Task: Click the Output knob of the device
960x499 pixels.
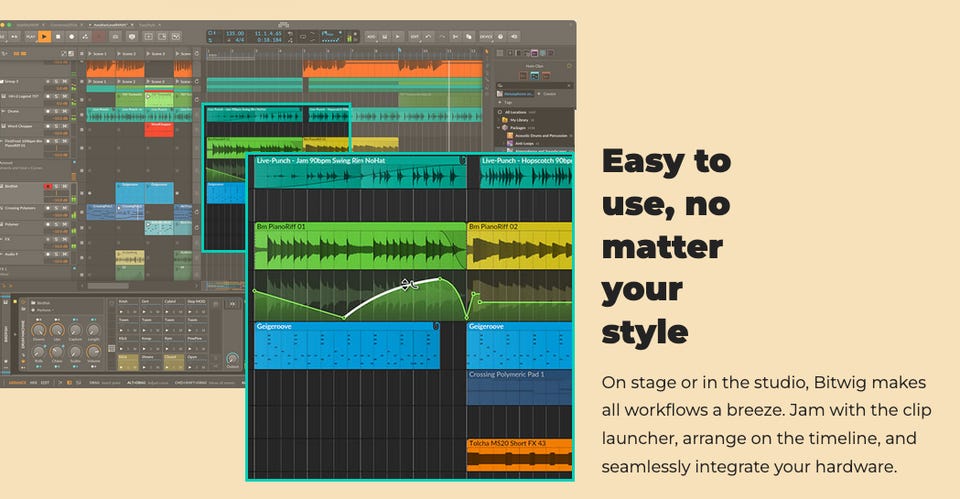Action: [x=233, y=358]
